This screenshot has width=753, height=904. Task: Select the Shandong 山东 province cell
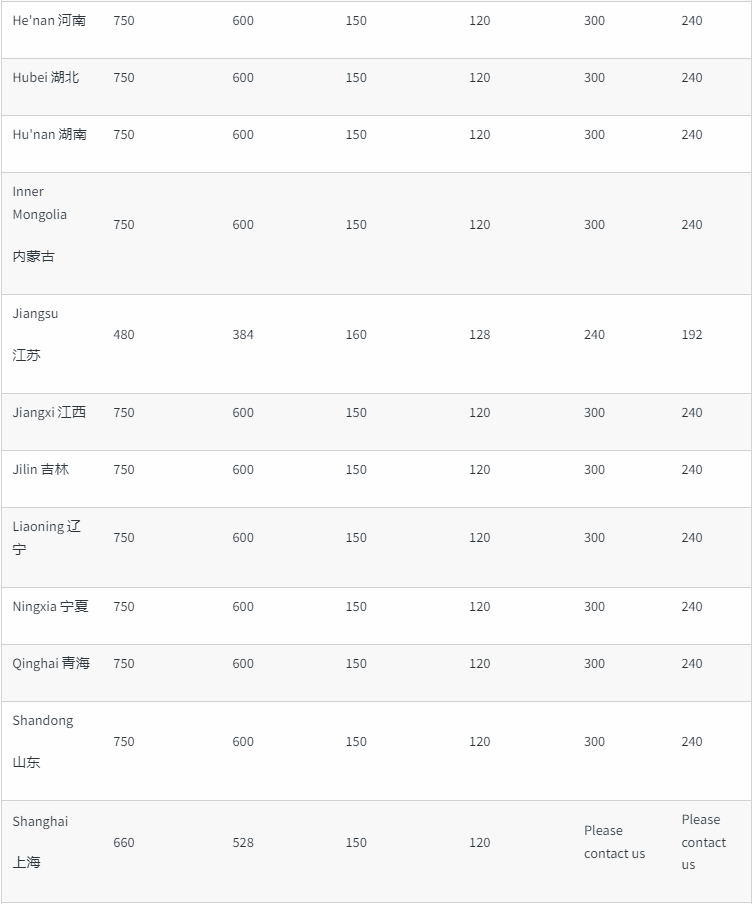[43, 742]
